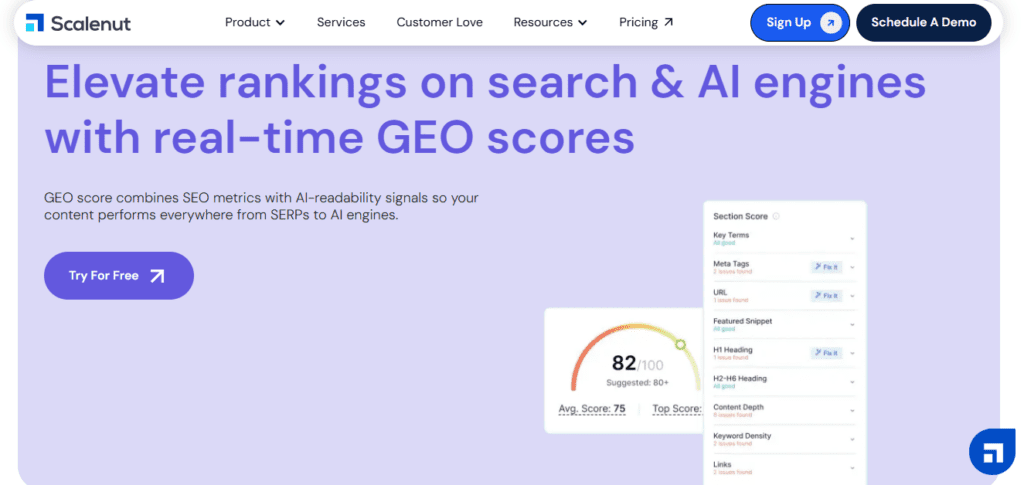Open the floating chat widget icon
This screenshot has width=1024, height=485.
[x=991, y=452]
